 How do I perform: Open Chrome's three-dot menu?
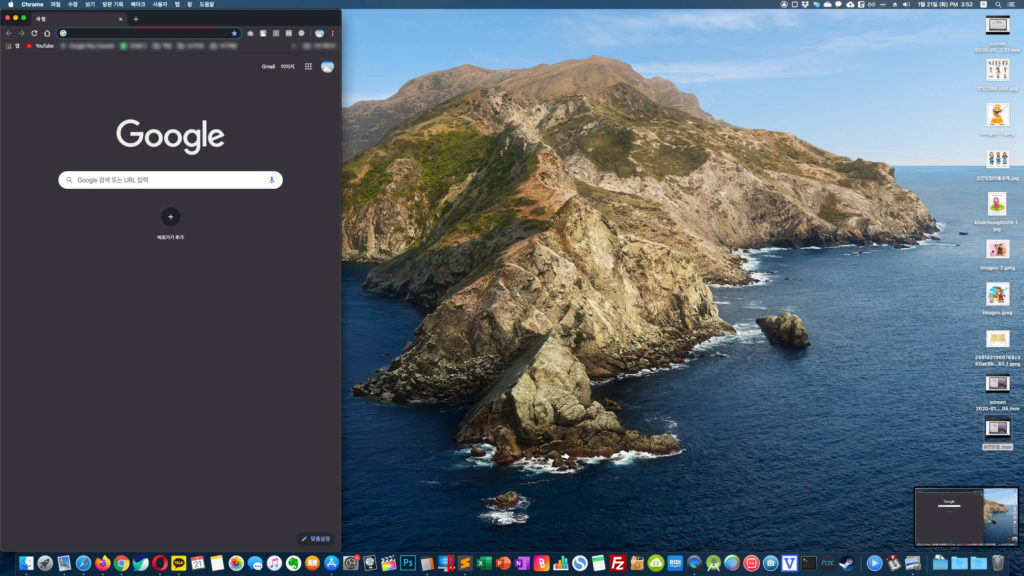(332, 33)
